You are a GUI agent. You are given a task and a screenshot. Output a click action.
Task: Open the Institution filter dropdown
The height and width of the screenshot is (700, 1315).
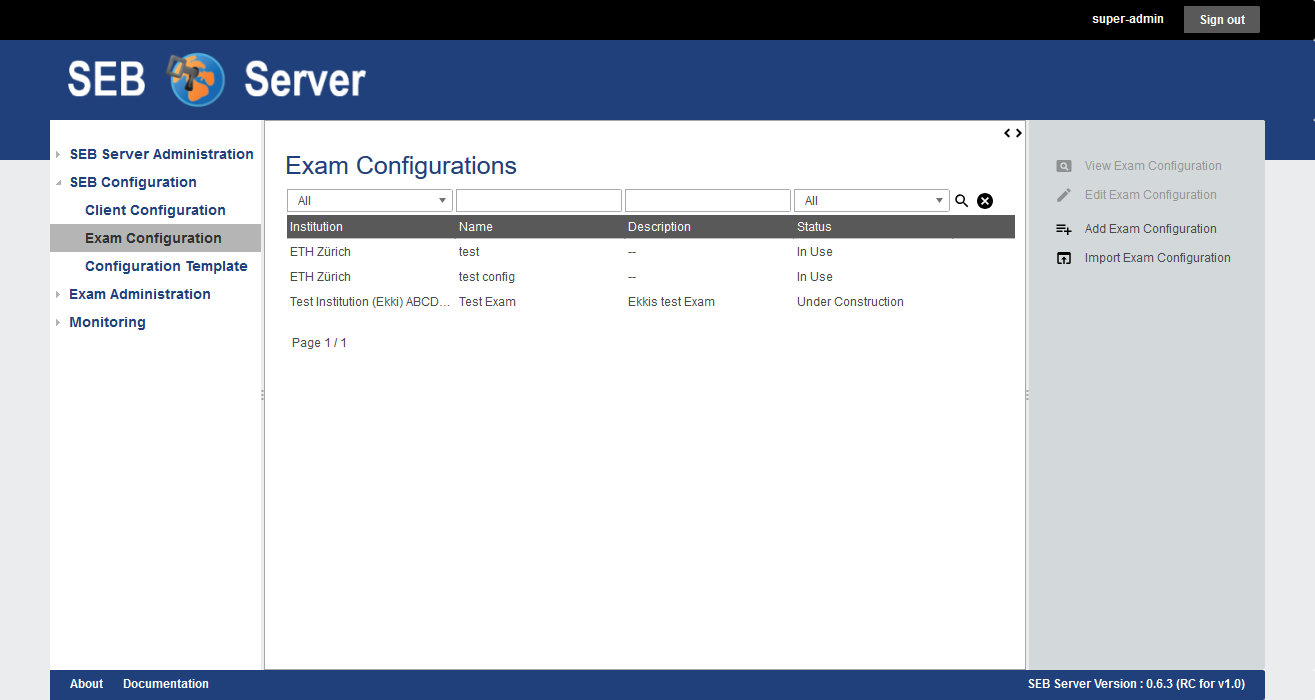pyautogui.click(x=369, y=201)
